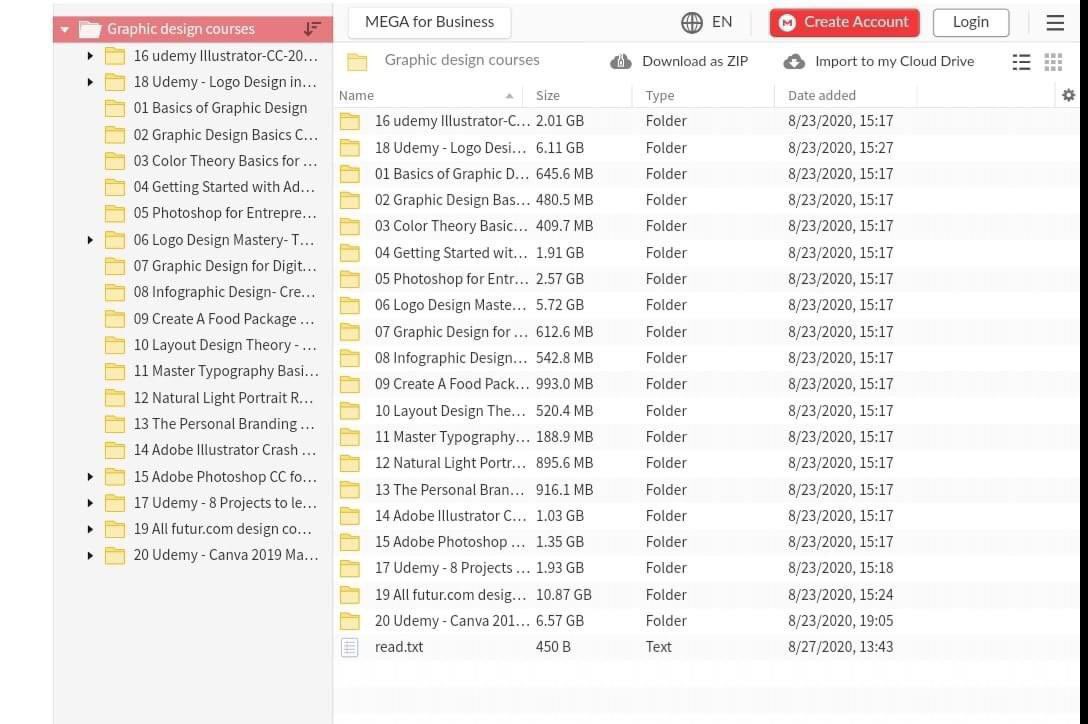The height and width of the screenshot is (724, 1088).
Task: Select 07 Graphic Design for Digit in tree
Action: 225,266
